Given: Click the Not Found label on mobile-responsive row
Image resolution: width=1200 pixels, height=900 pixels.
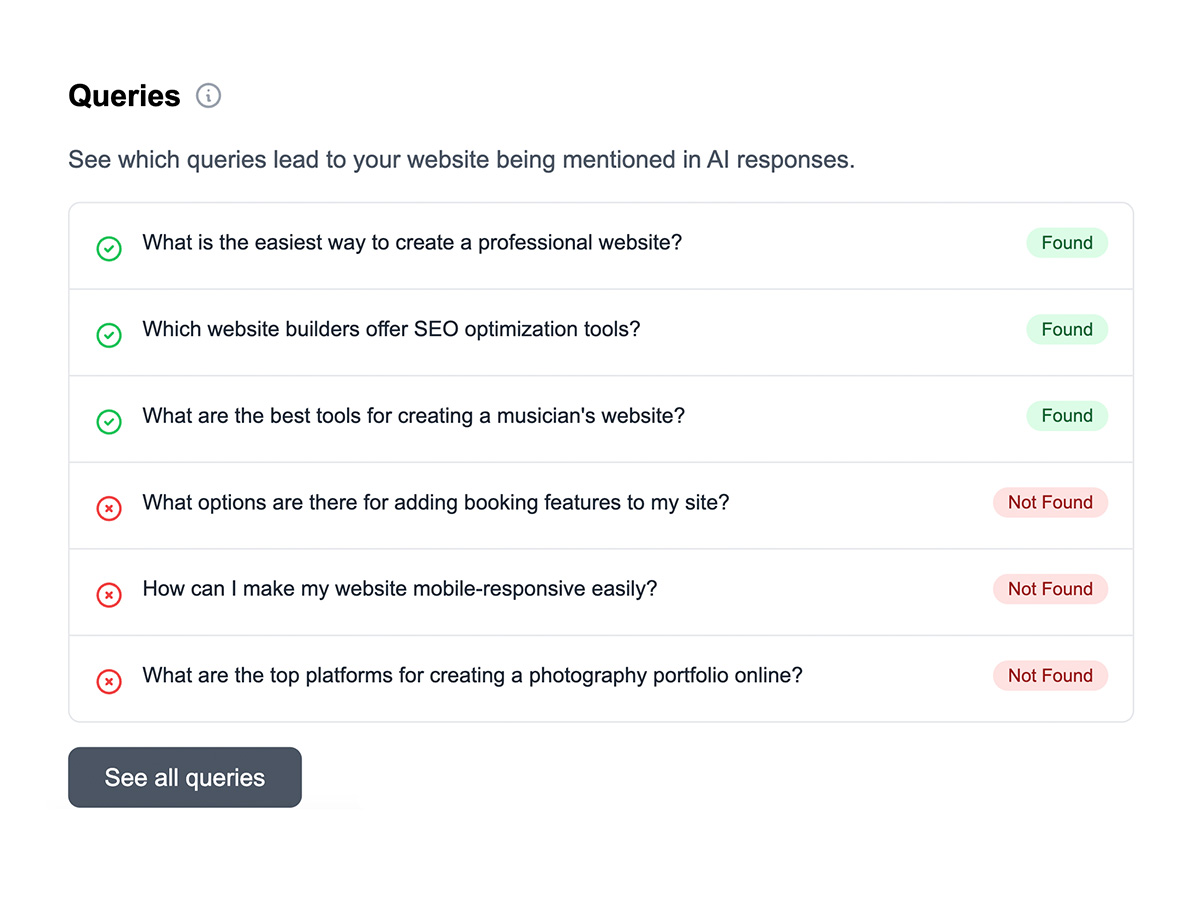Looking at the screenshot, I should coord(1050,589).
